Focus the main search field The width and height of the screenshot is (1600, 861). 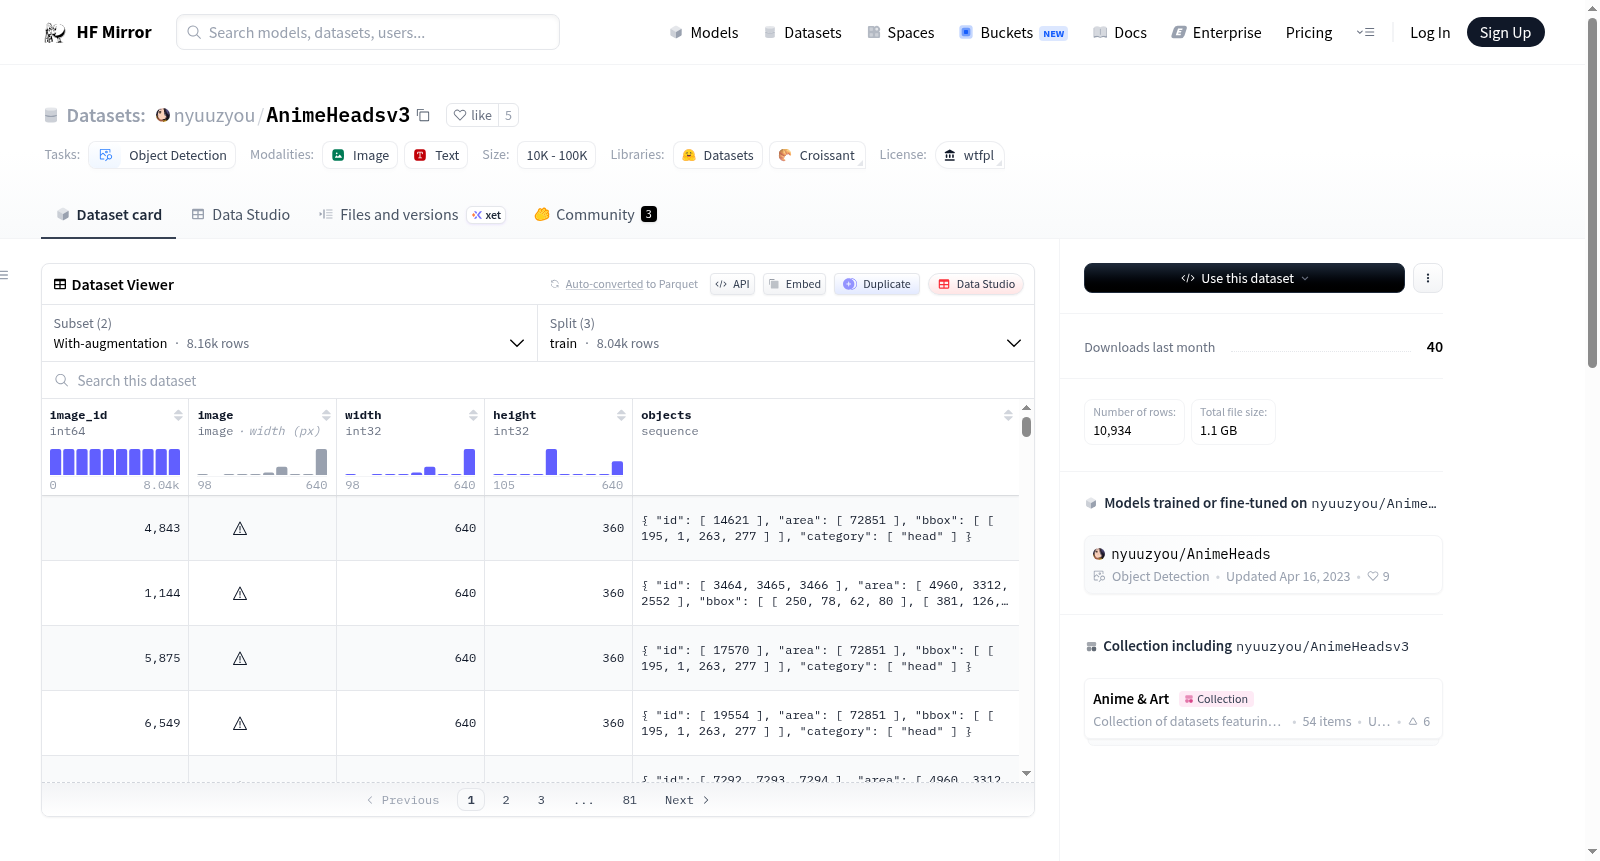point(368,32)
